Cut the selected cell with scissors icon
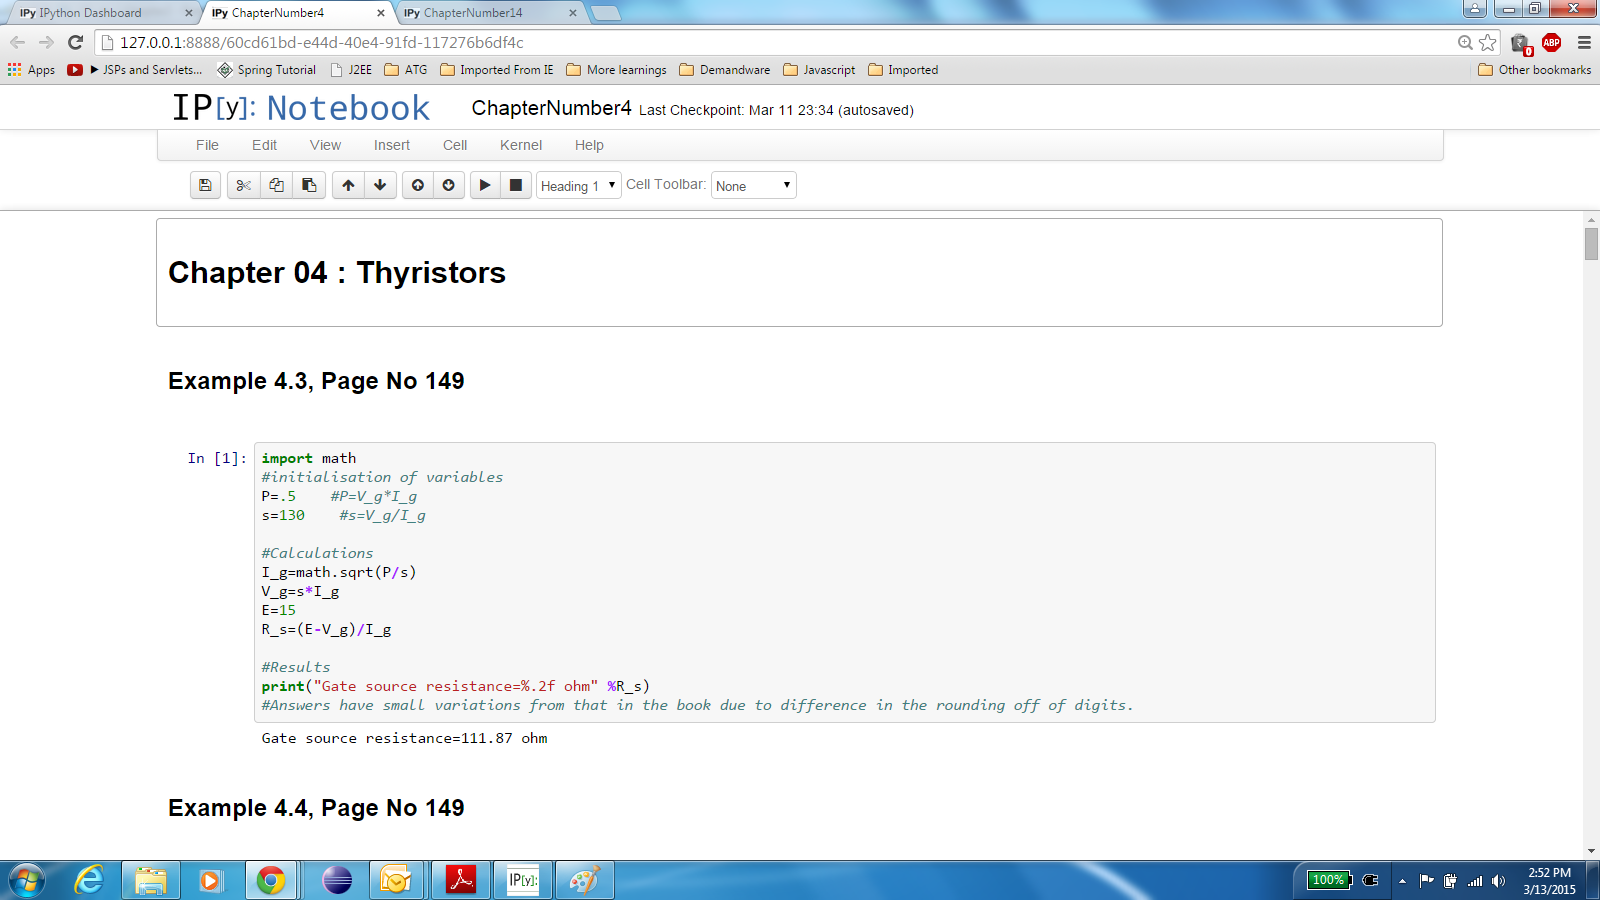The width and height of the screenshot is (1600, 900). tap(243, 185)
